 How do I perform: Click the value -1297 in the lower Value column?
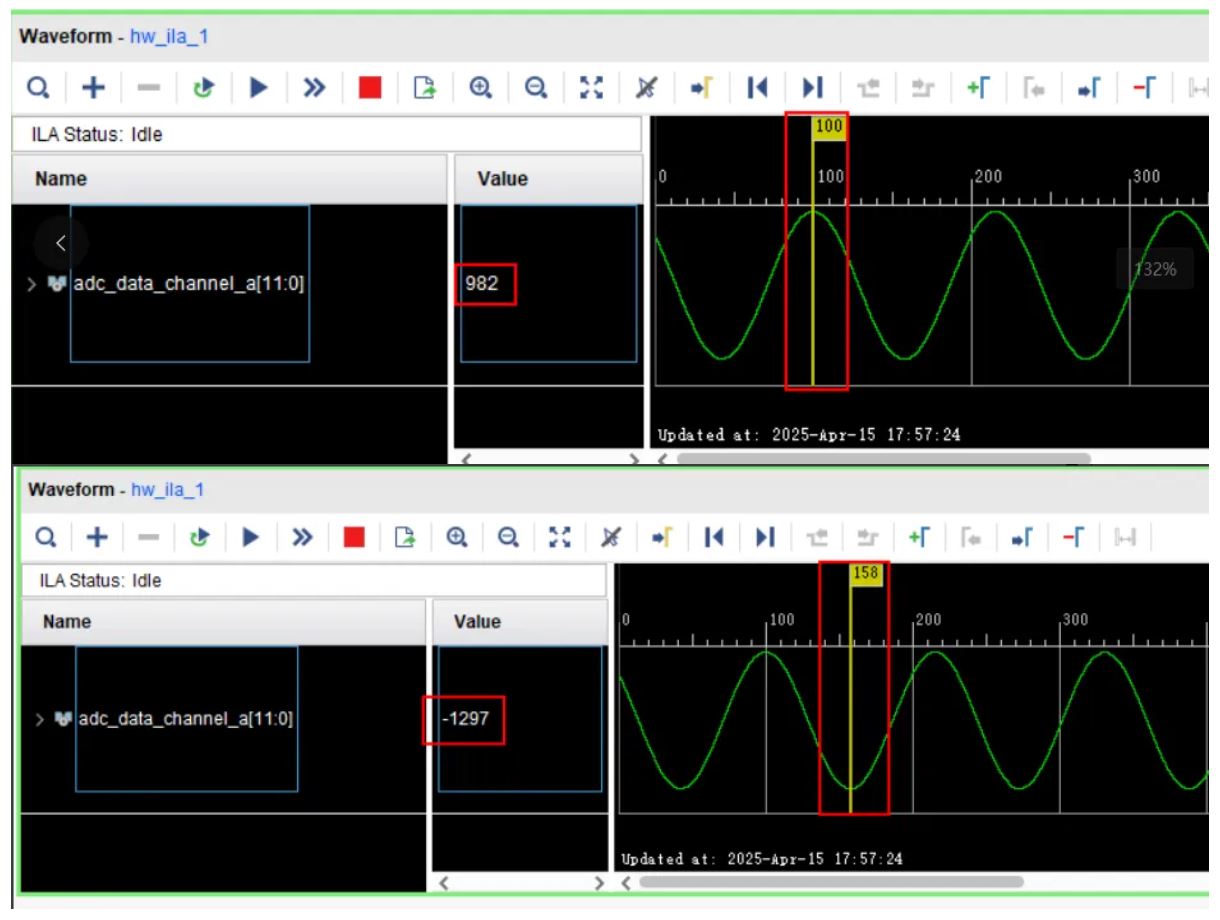(465, 718)
